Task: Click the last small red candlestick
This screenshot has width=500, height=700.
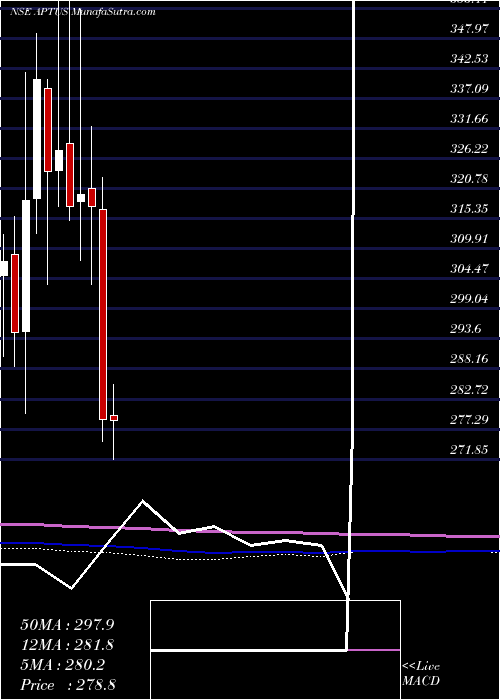Action: coord(114,418)
